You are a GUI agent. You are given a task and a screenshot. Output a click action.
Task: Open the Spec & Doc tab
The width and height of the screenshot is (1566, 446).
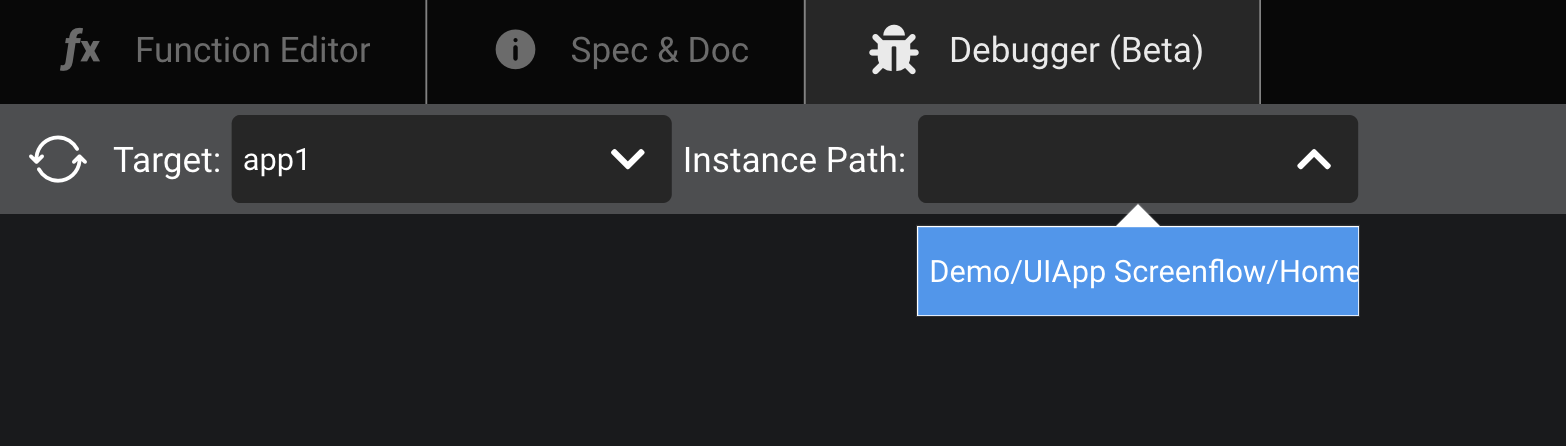coord(616,51)
